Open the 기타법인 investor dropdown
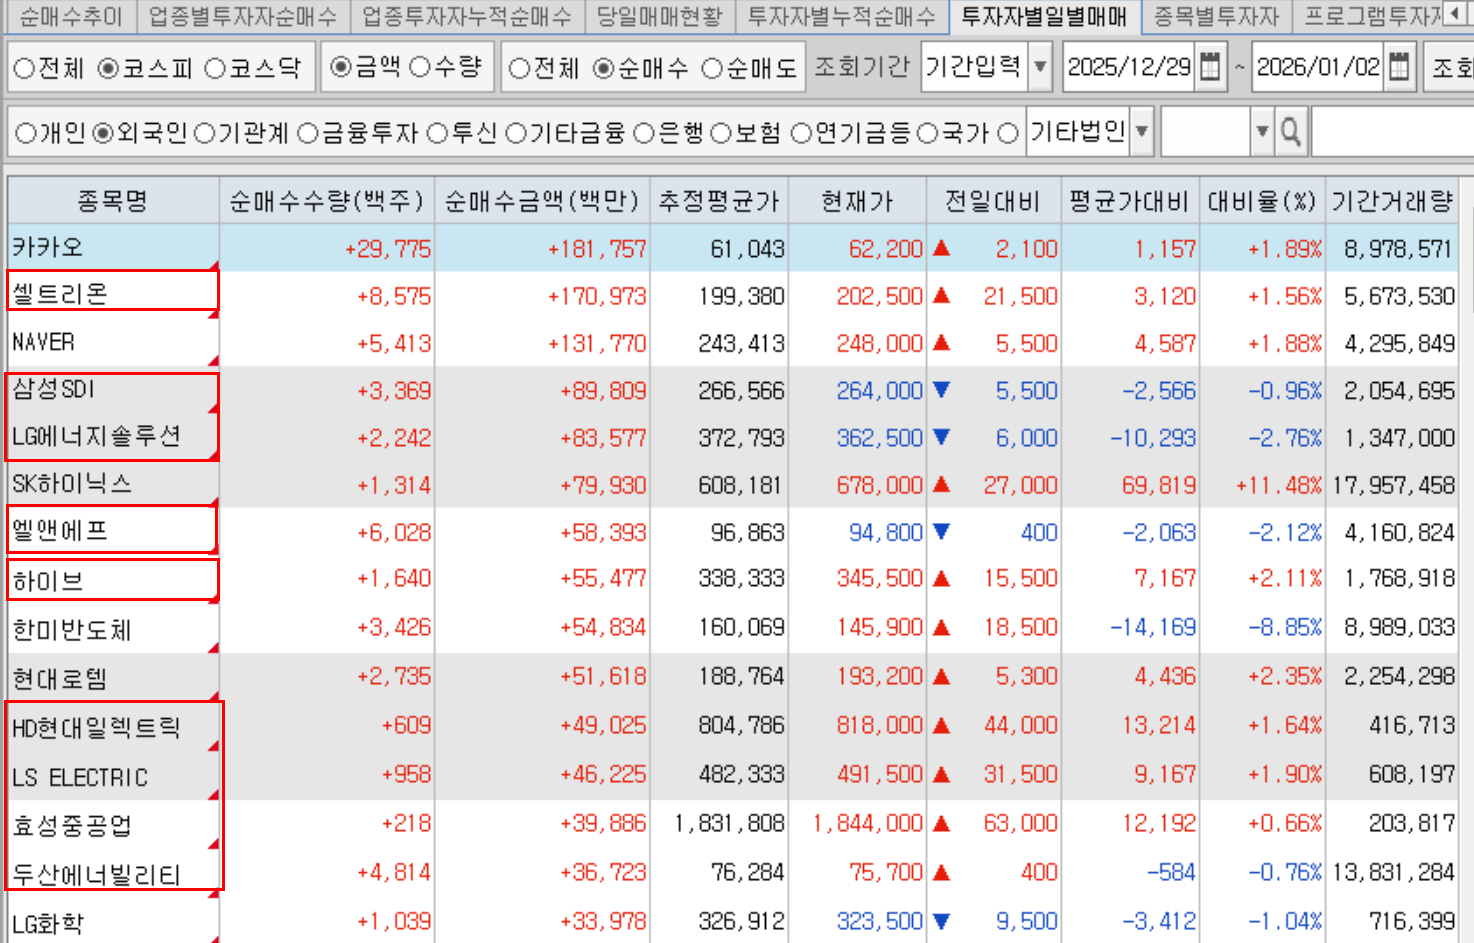This screenshot has width=1474, height=943. tap(1141, 132)
